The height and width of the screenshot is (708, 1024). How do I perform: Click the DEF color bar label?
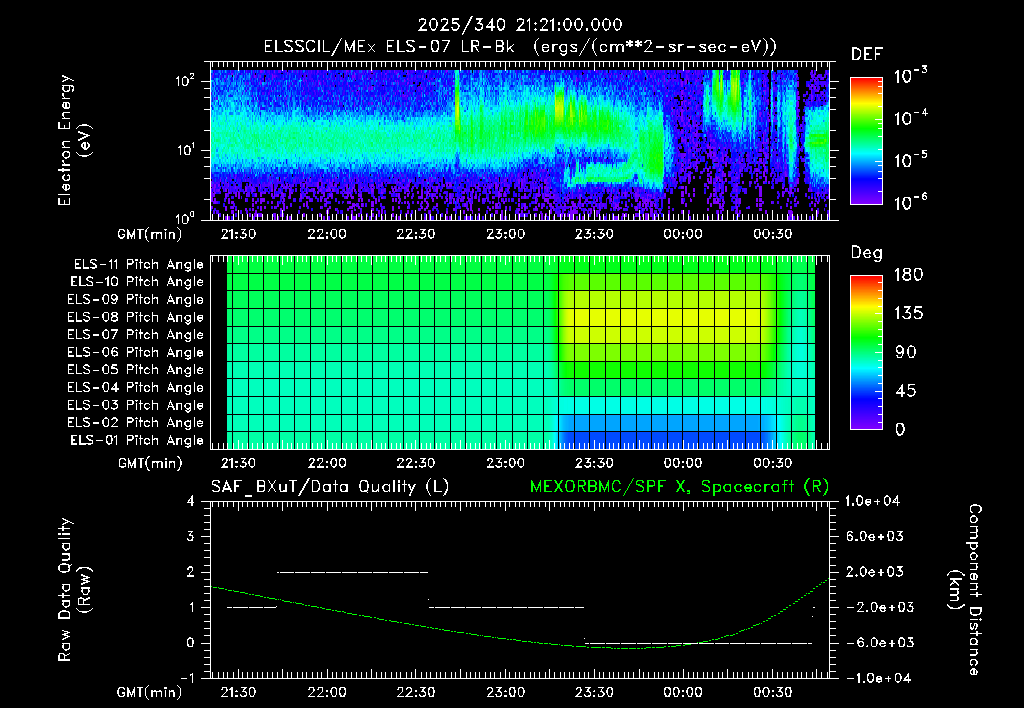click(866, 54)
